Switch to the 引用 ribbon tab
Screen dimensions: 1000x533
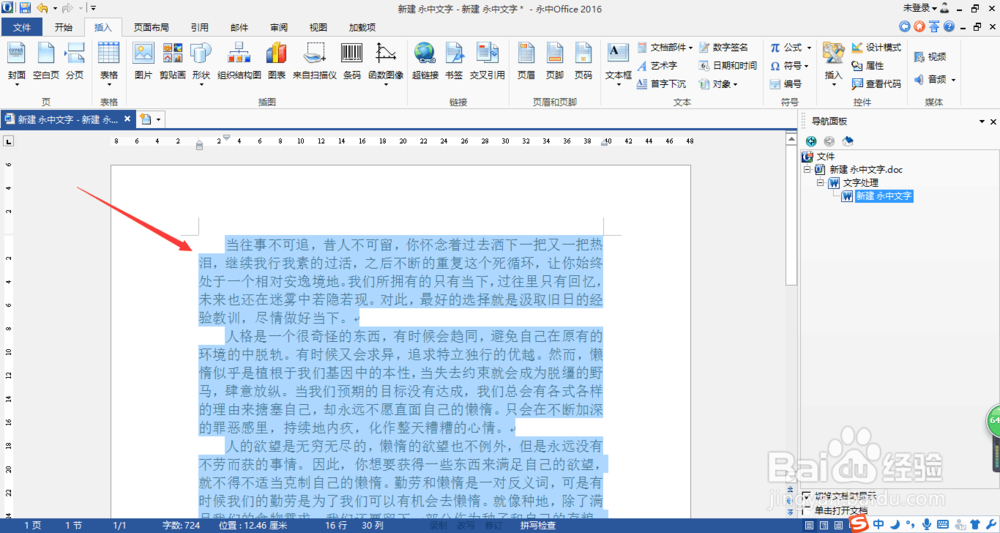coord(200,27)
